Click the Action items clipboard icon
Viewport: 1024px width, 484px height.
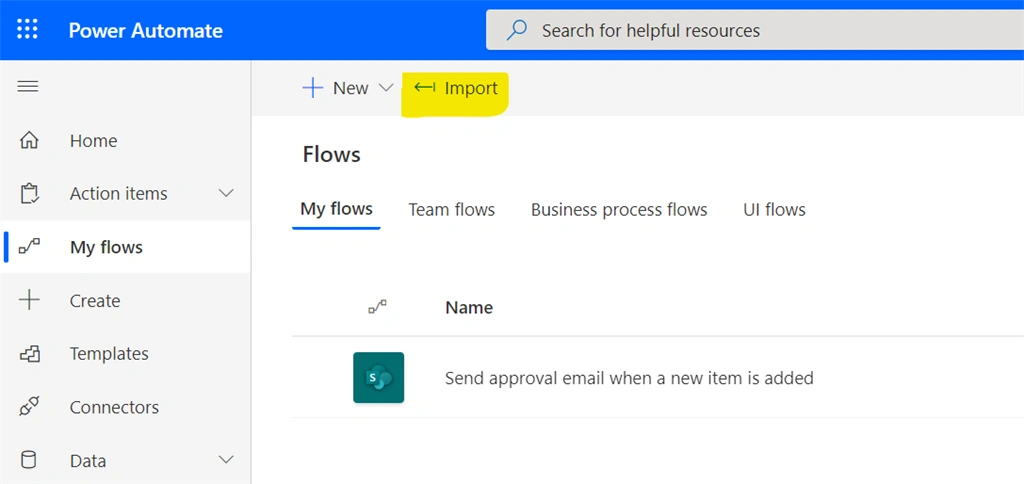pos(29,194)
